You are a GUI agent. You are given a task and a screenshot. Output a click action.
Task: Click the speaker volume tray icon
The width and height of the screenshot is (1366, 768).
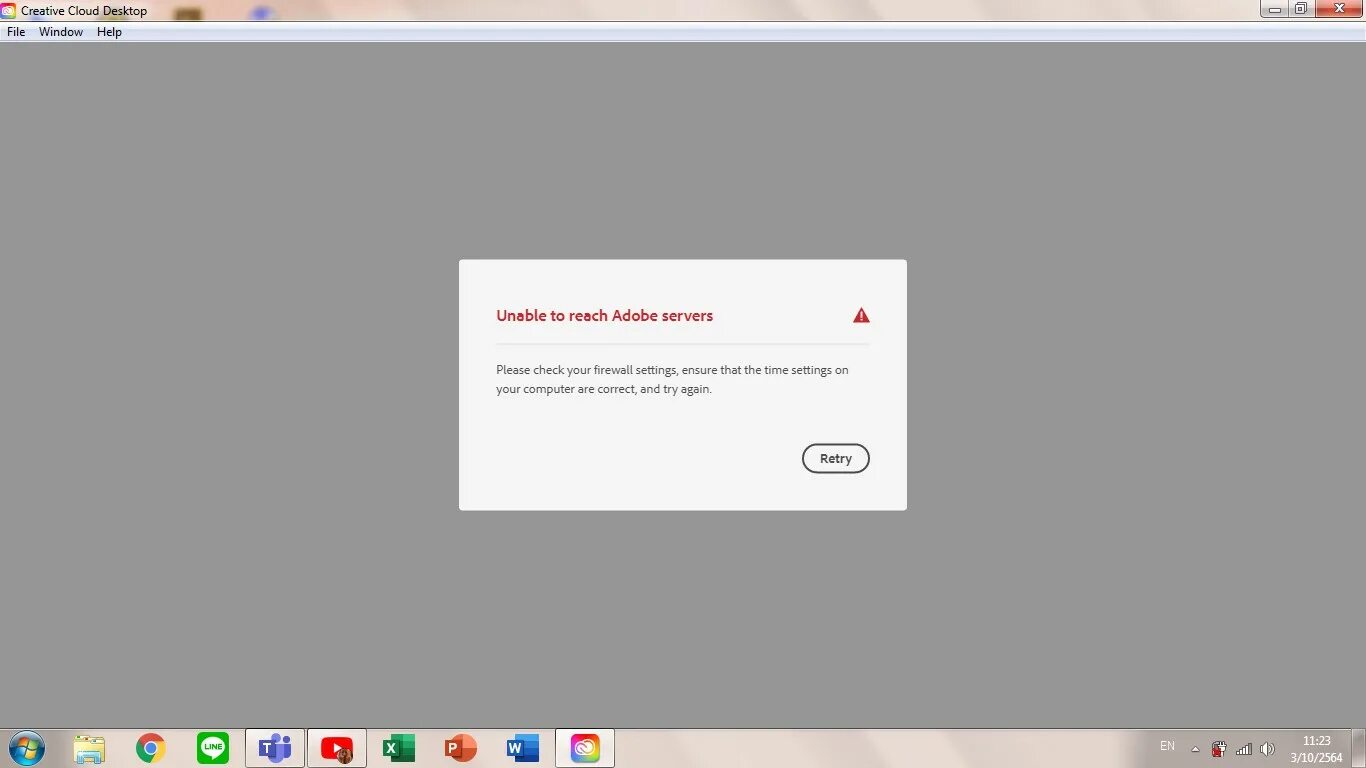[x=1268, y=749]
